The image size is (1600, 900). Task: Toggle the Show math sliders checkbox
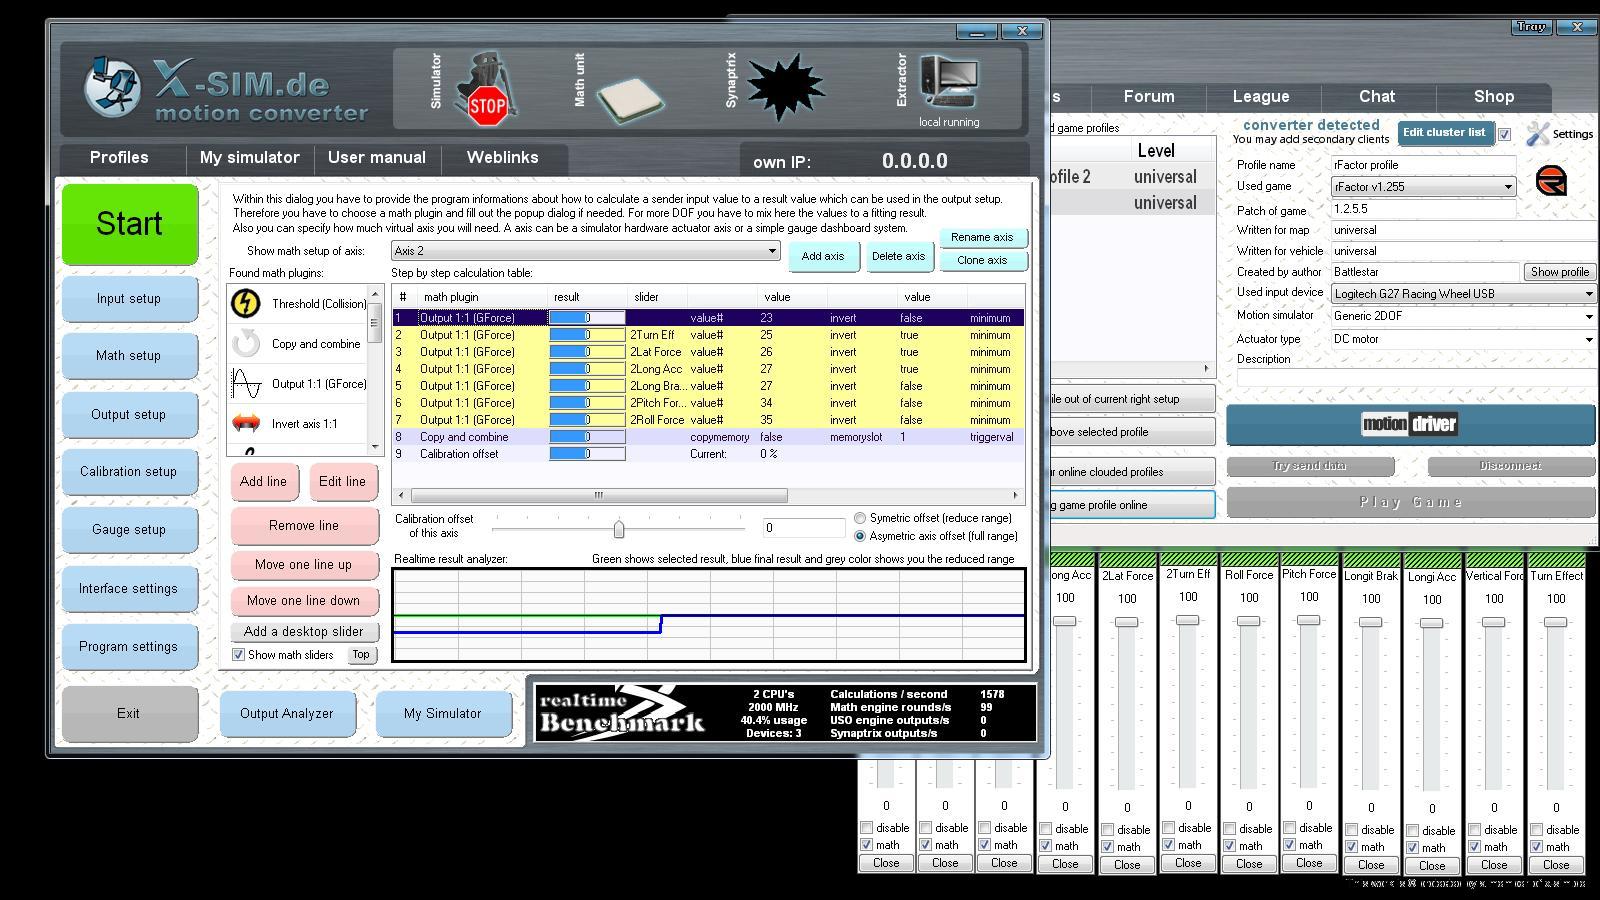[239, 655]
